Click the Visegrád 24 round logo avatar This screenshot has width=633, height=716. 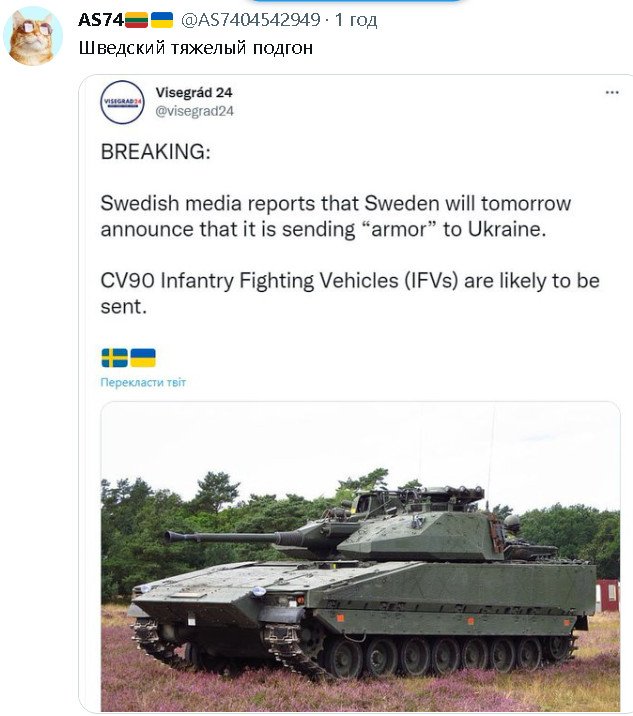(x=122, y=102)
